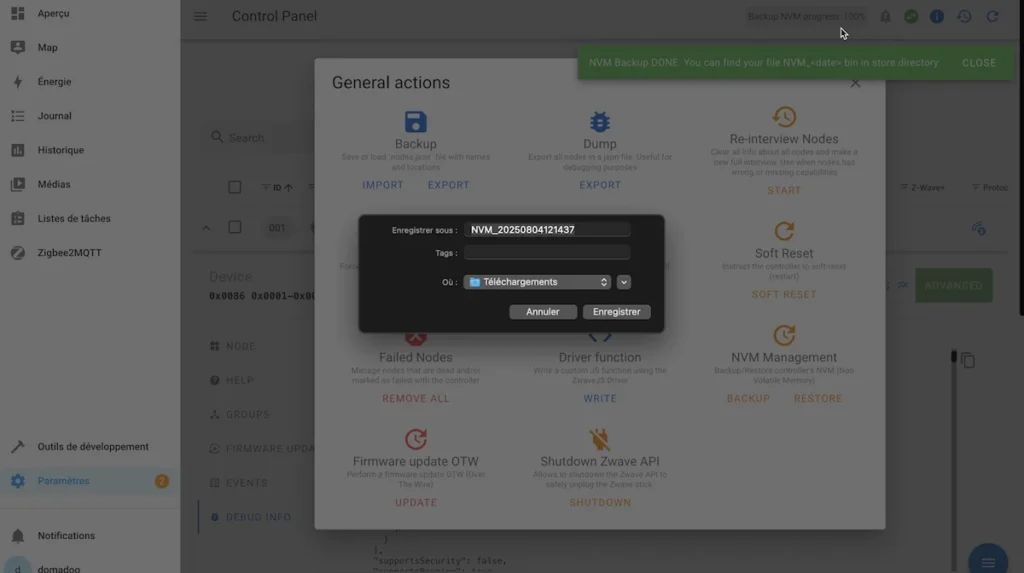Switch to the EVENTS tab

point(239,483)
